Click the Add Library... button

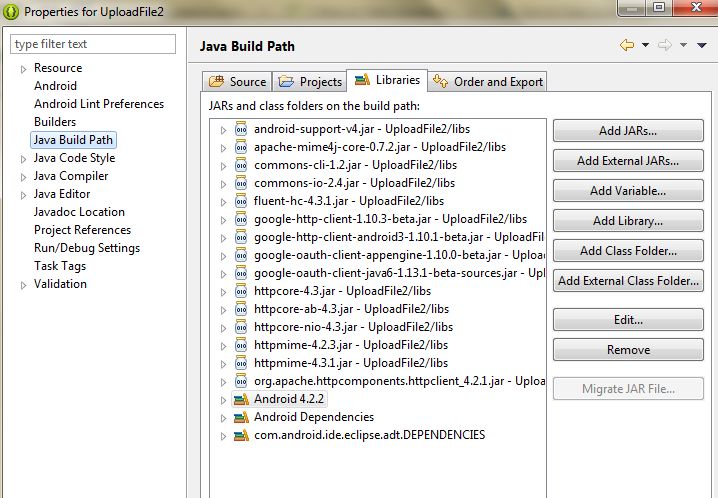(628, 221)
